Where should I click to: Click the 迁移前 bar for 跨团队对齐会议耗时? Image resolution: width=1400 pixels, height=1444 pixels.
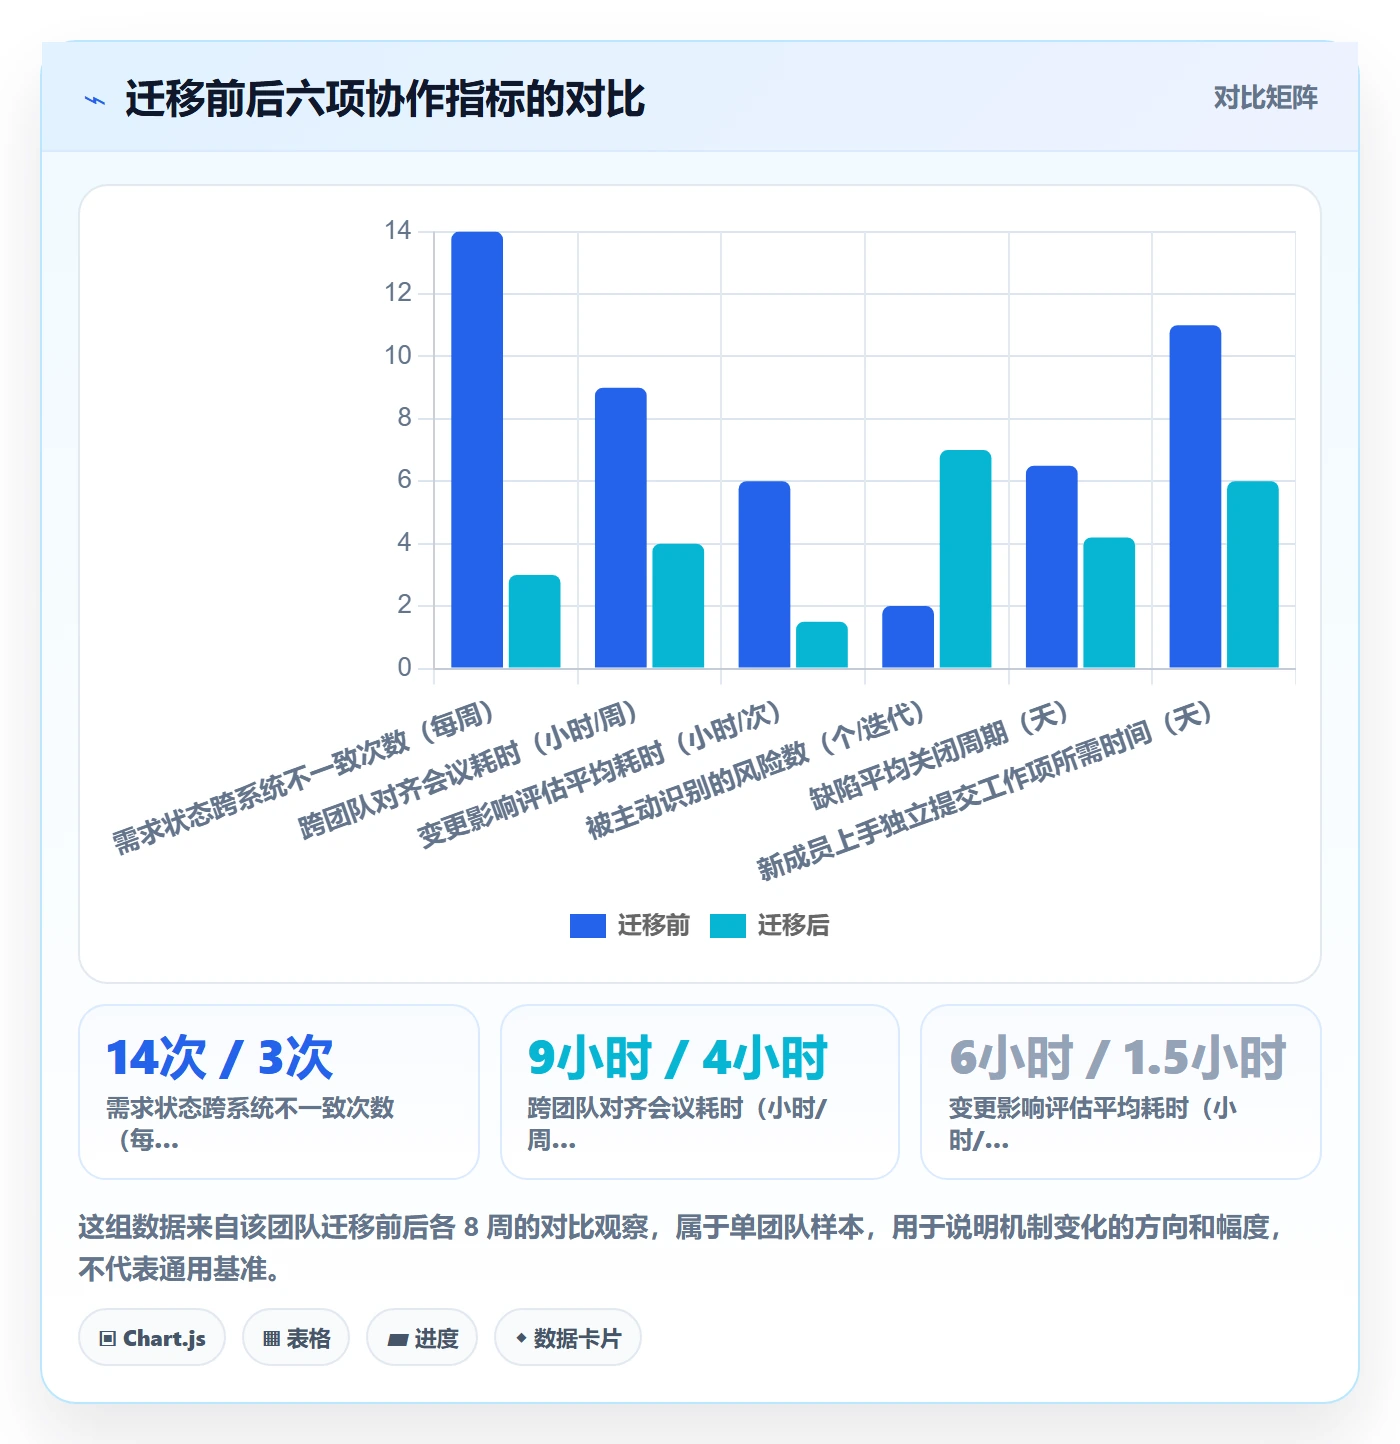coord(621,528)
